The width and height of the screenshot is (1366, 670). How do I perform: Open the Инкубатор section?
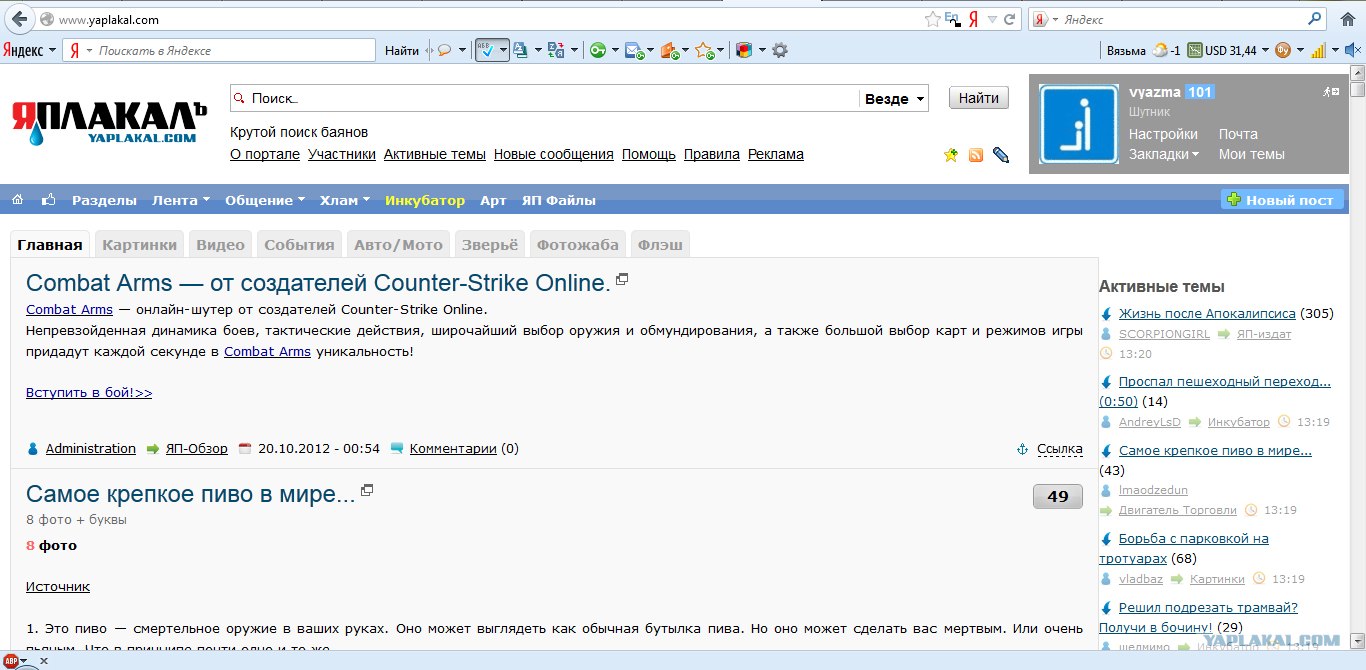coord(425,200)
